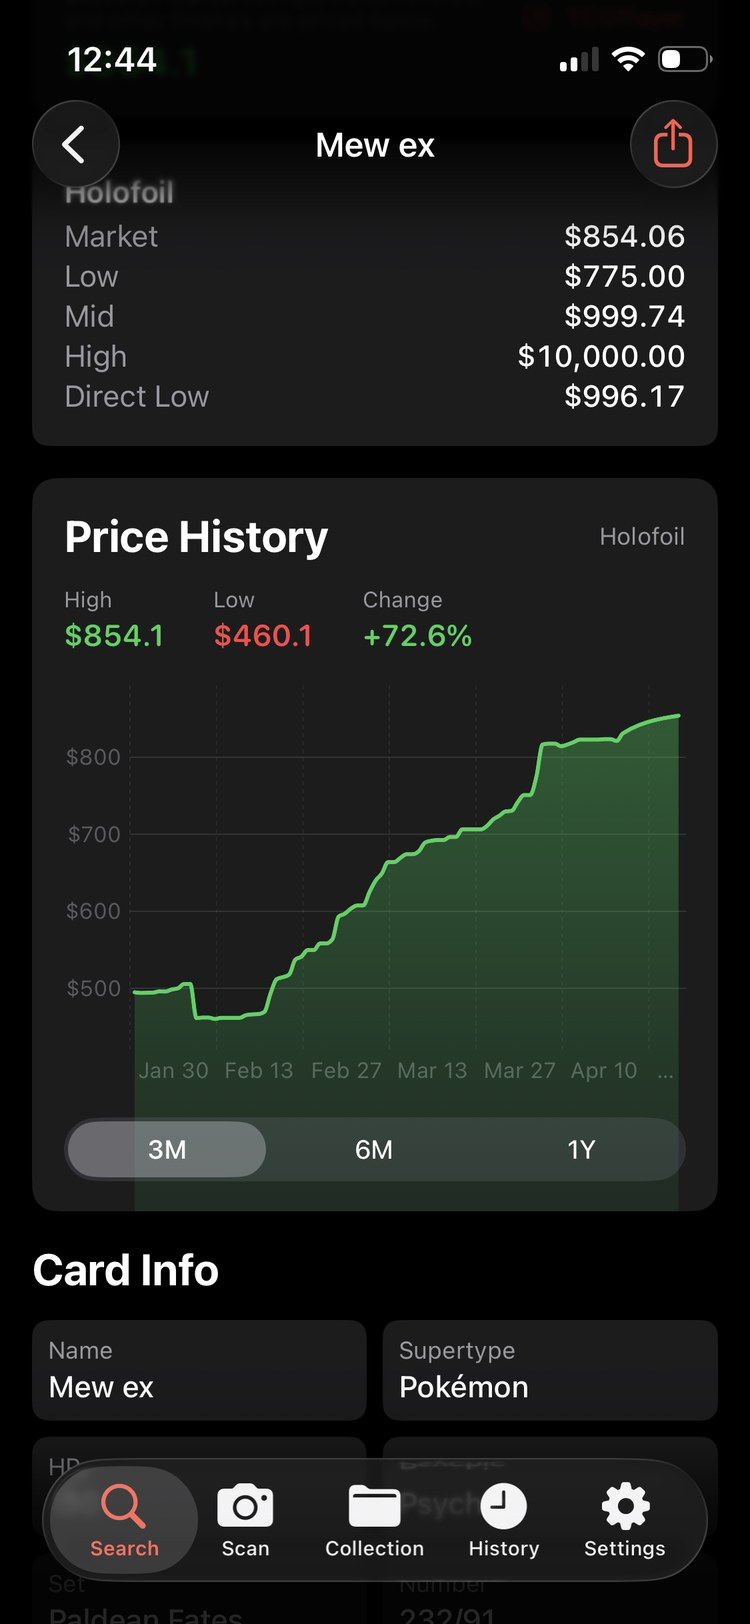Select the 3M time range
750x1624 pixels.
tap(167, 1149)
